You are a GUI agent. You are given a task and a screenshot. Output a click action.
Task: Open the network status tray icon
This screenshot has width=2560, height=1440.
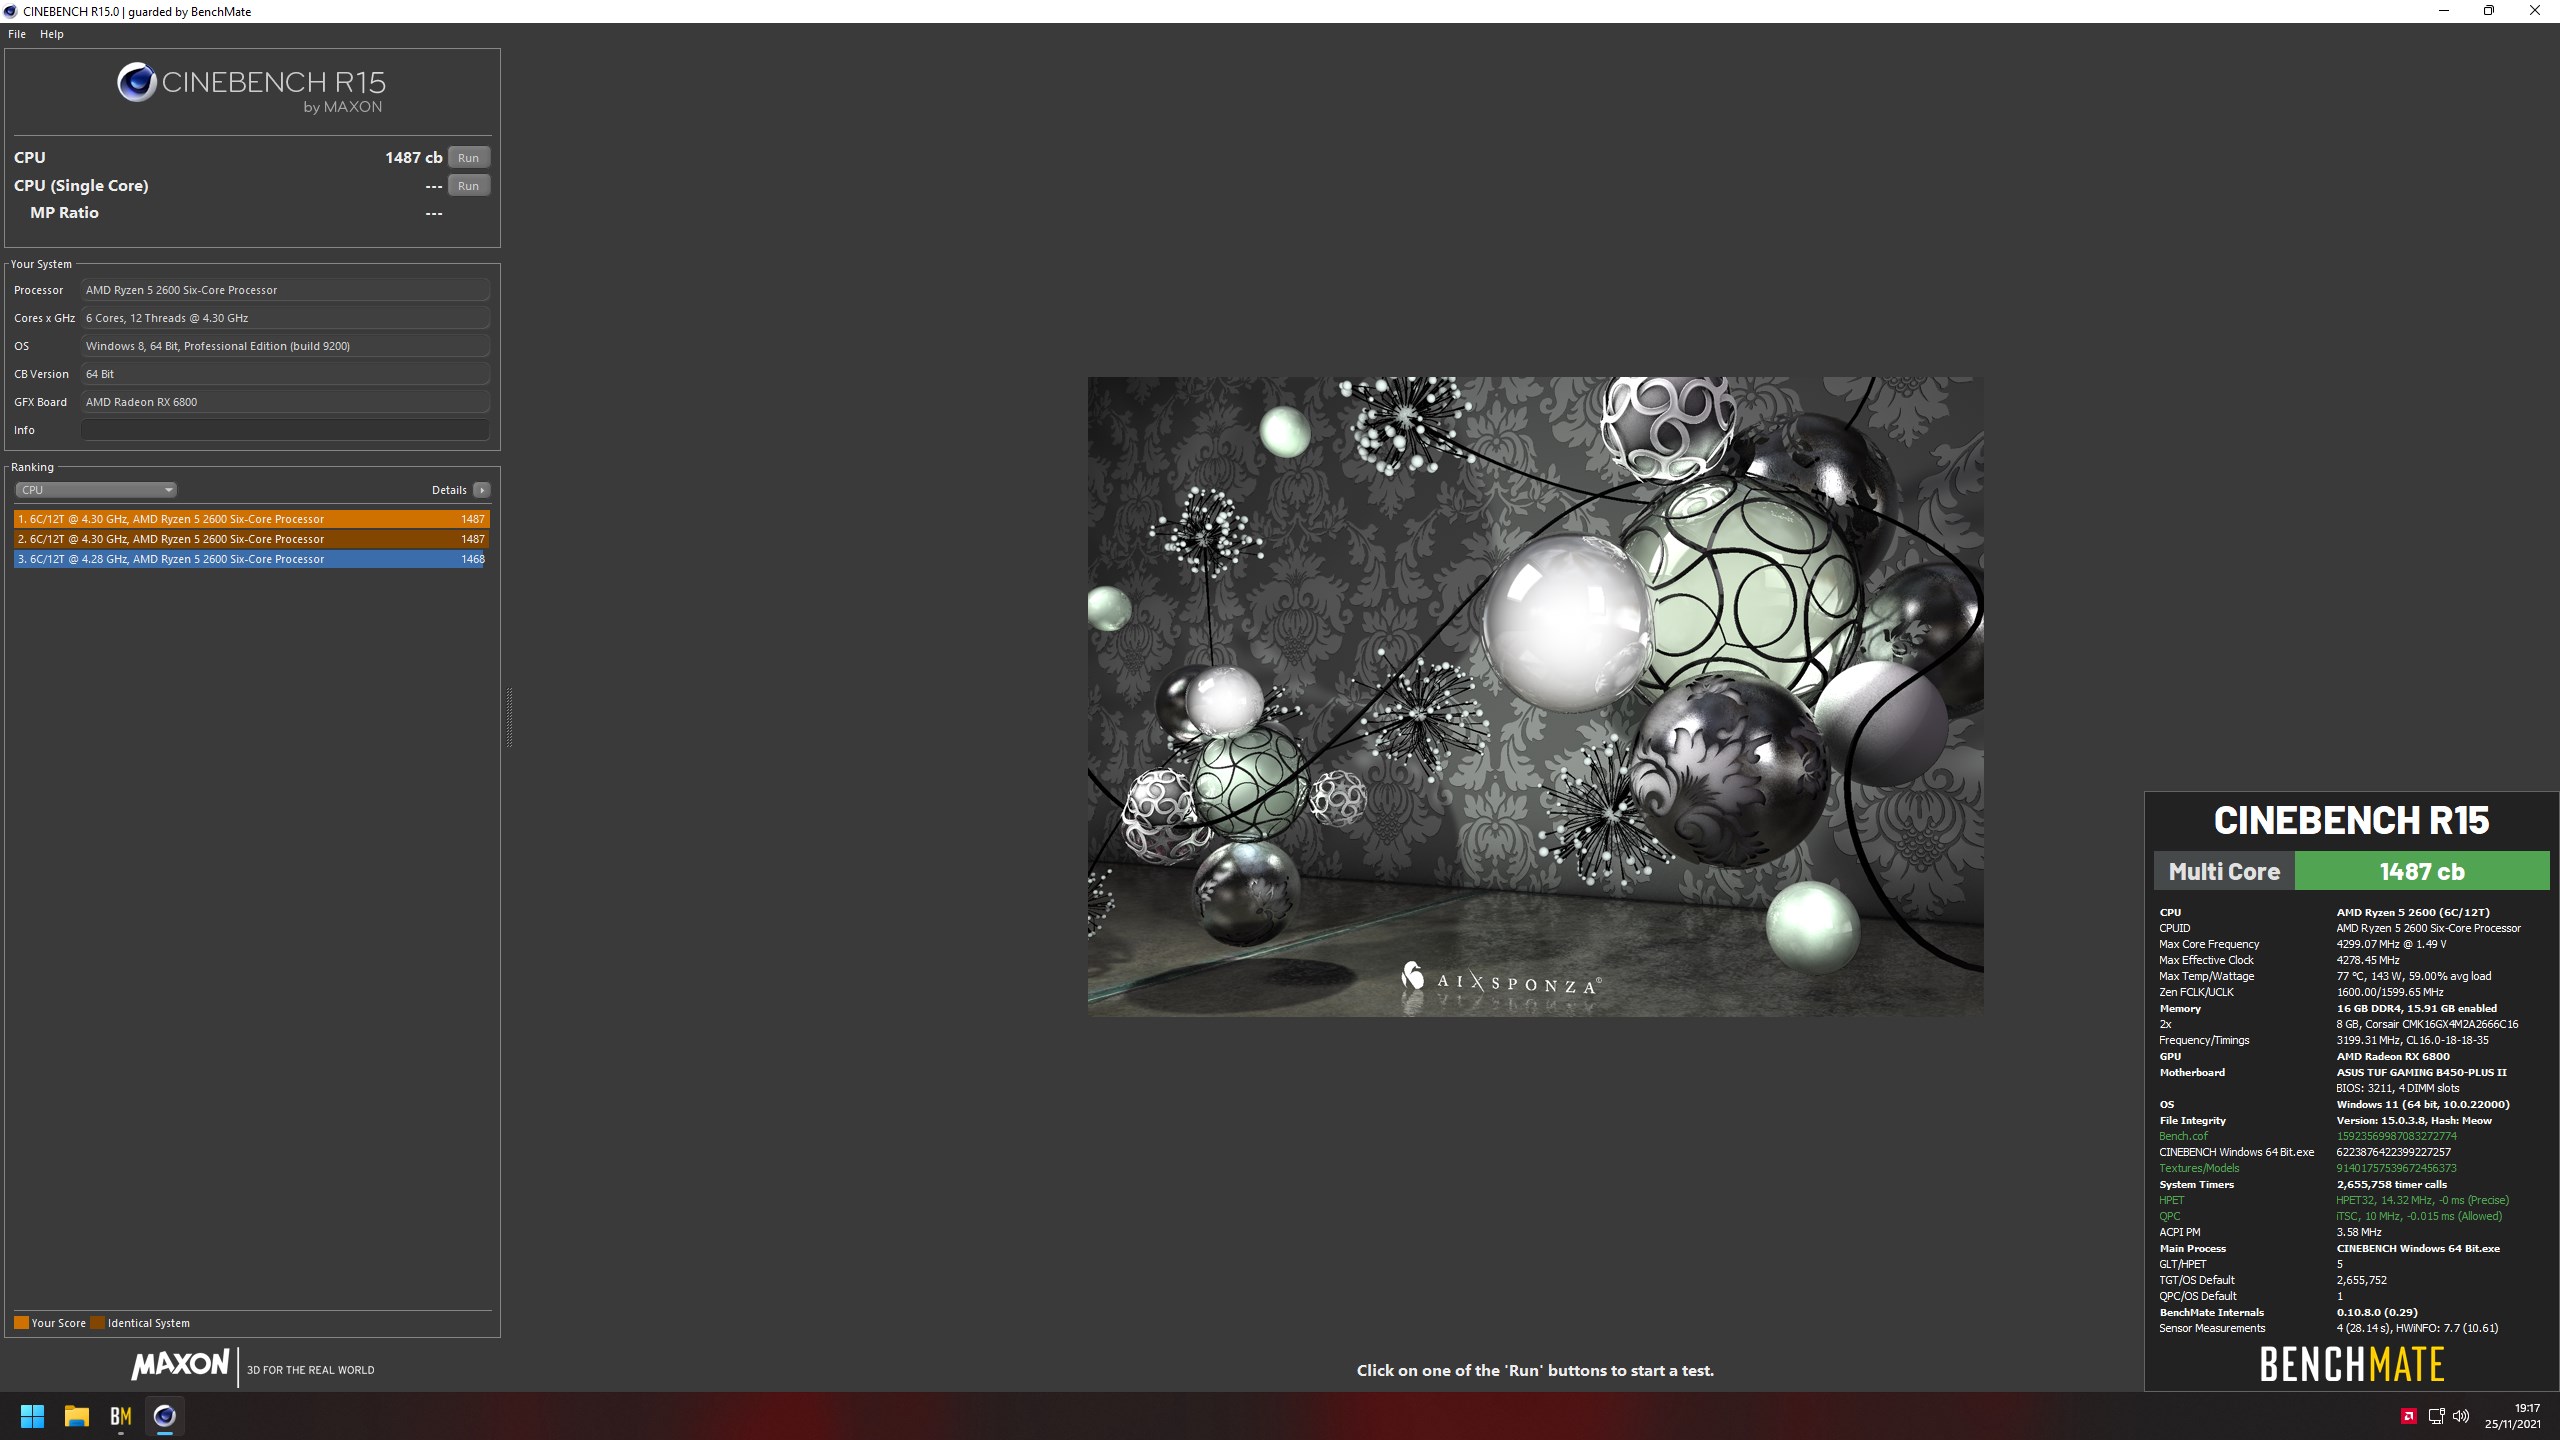pyautogui.click(x=2436, y=1416)
